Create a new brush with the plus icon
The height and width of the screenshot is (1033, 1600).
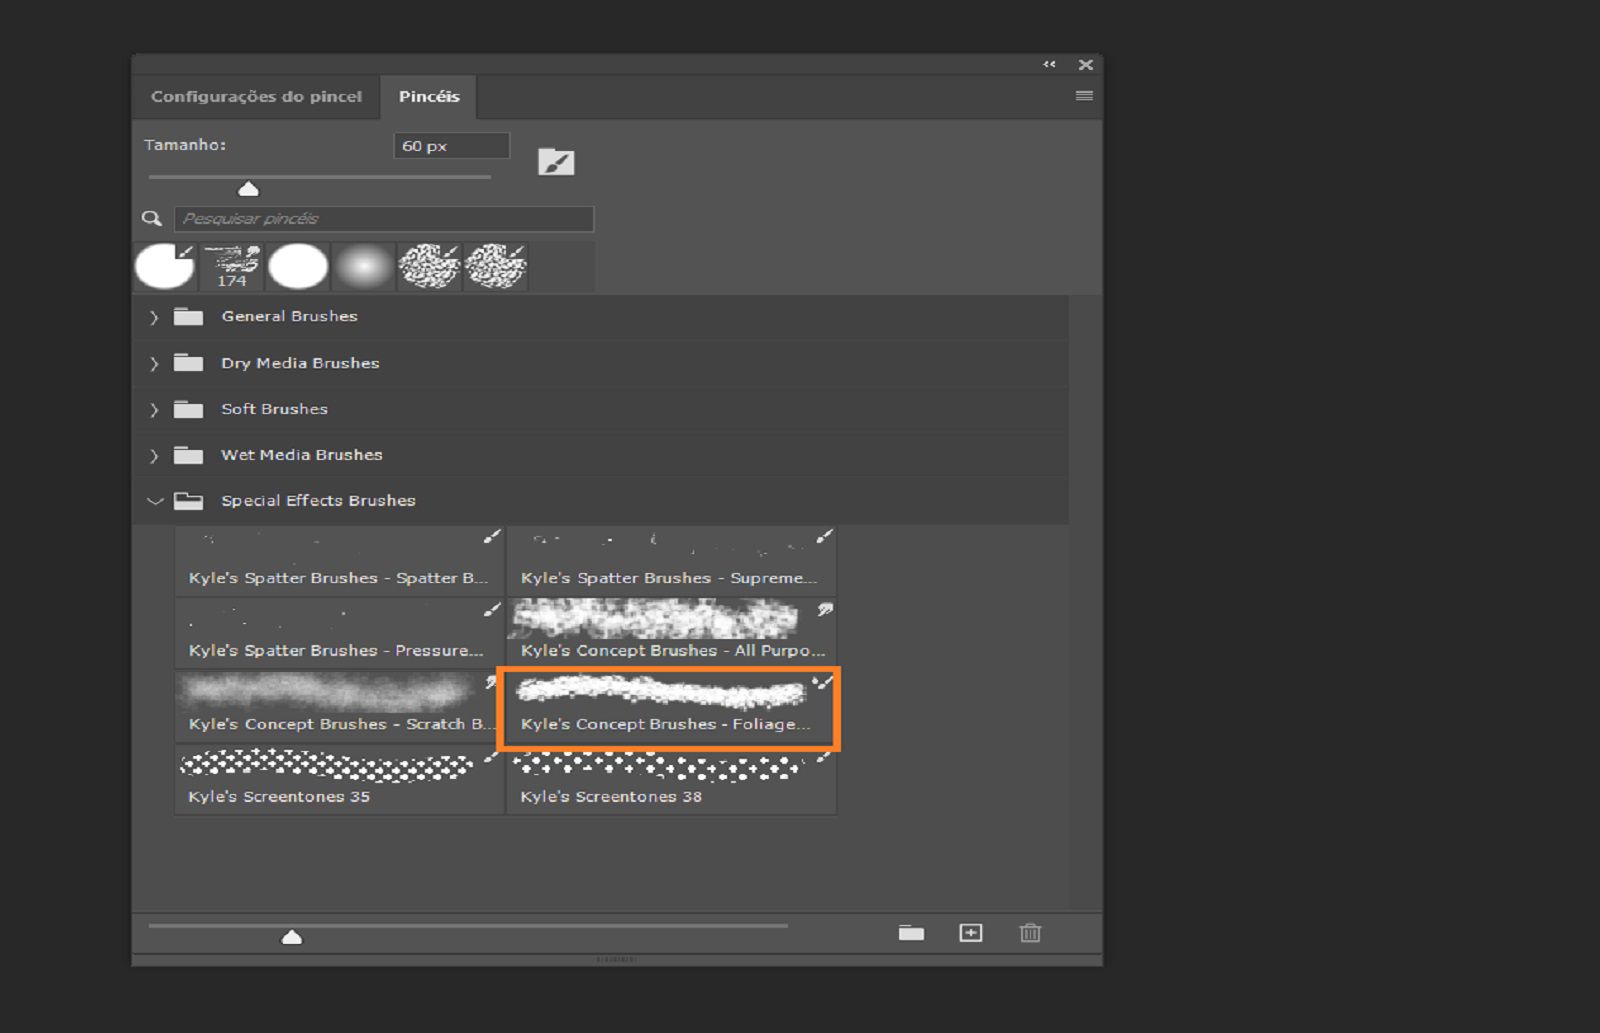970,933
